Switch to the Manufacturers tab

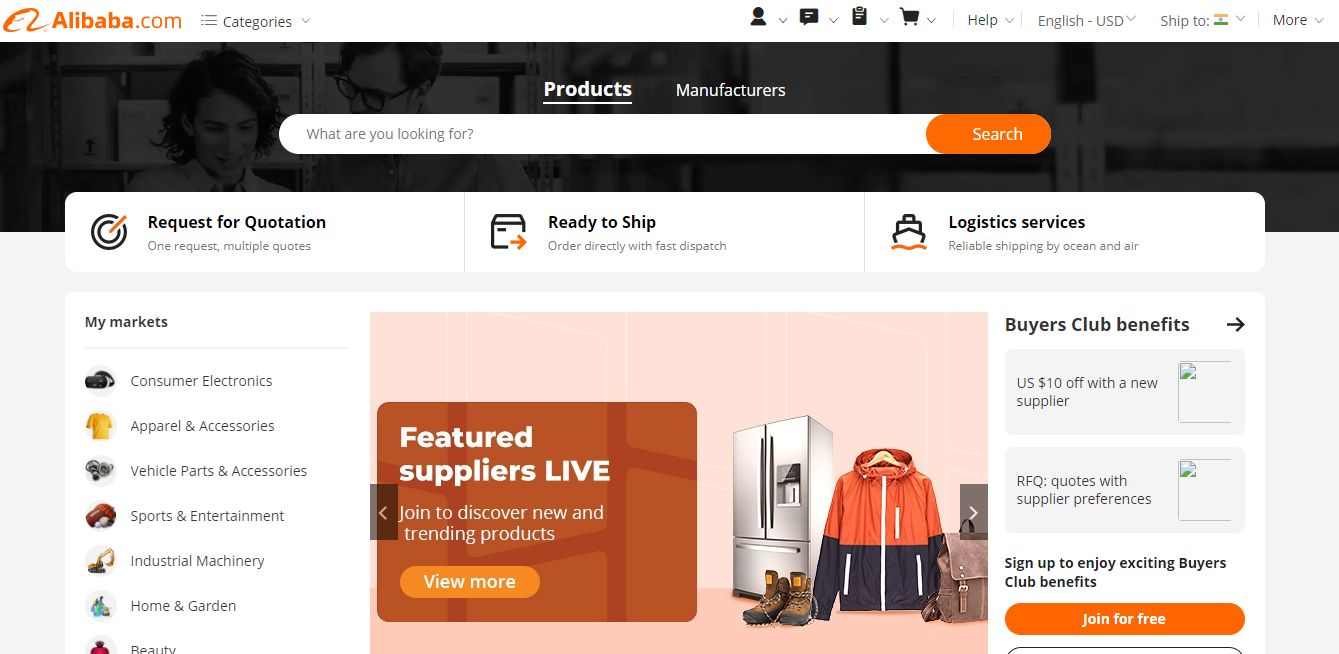tap(730, 90)
